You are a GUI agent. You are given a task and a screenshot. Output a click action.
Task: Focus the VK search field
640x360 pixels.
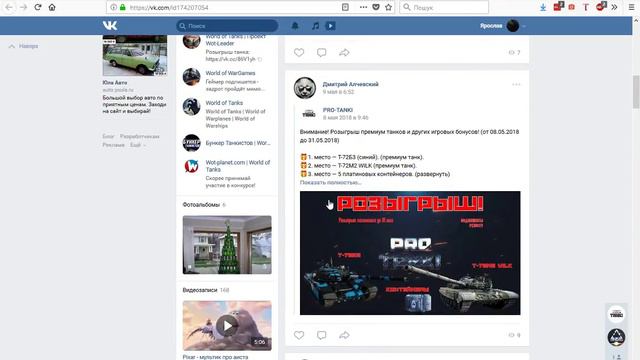[227, 26]
